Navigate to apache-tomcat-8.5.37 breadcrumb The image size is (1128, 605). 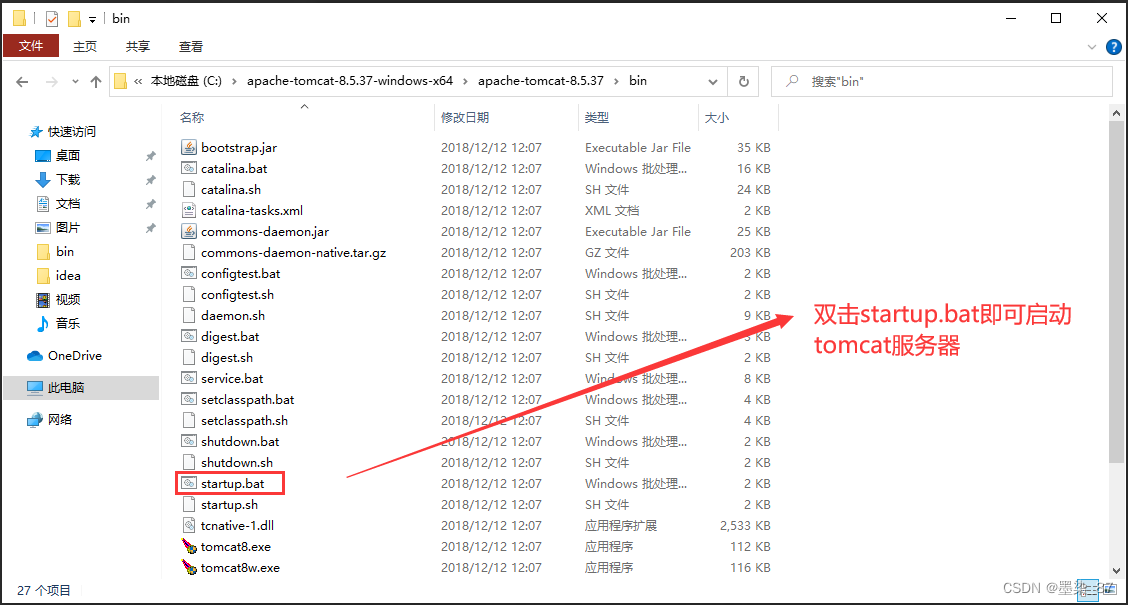(540, 81)
